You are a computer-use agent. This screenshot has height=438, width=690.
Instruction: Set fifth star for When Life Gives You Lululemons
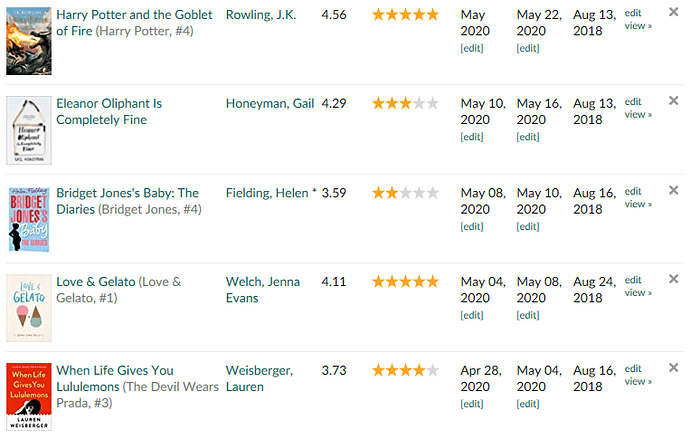(x=433, y=370)
